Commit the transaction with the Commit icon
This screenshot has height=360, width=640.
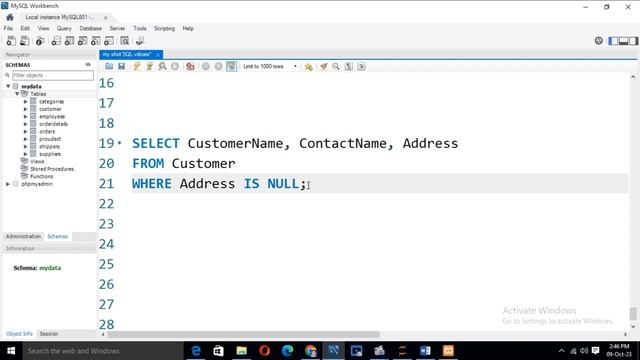[x=206, y=66]
